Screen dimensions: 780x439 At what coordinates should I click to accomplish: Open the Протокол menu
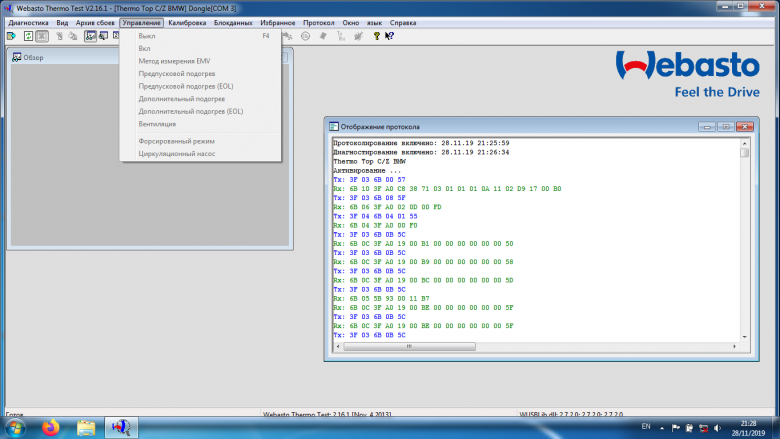tap(319, 23)
